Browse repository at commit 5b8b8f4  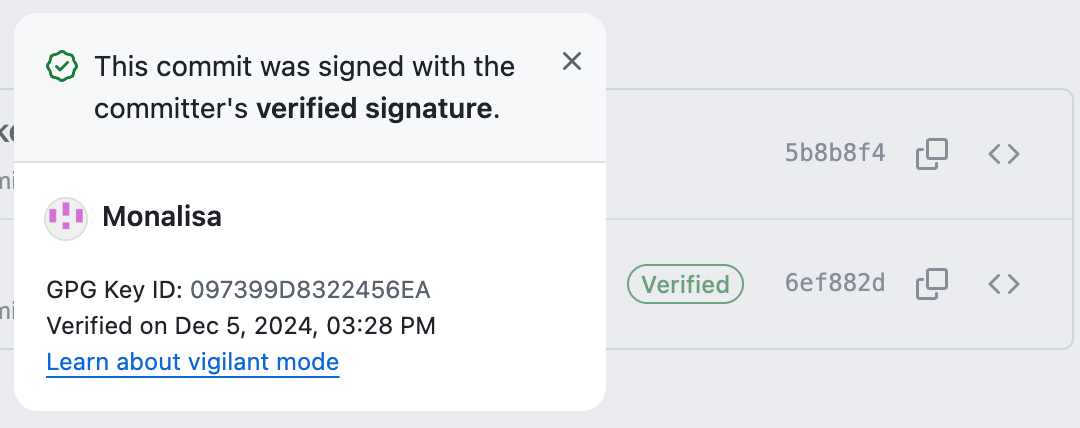click(1004, 154)
